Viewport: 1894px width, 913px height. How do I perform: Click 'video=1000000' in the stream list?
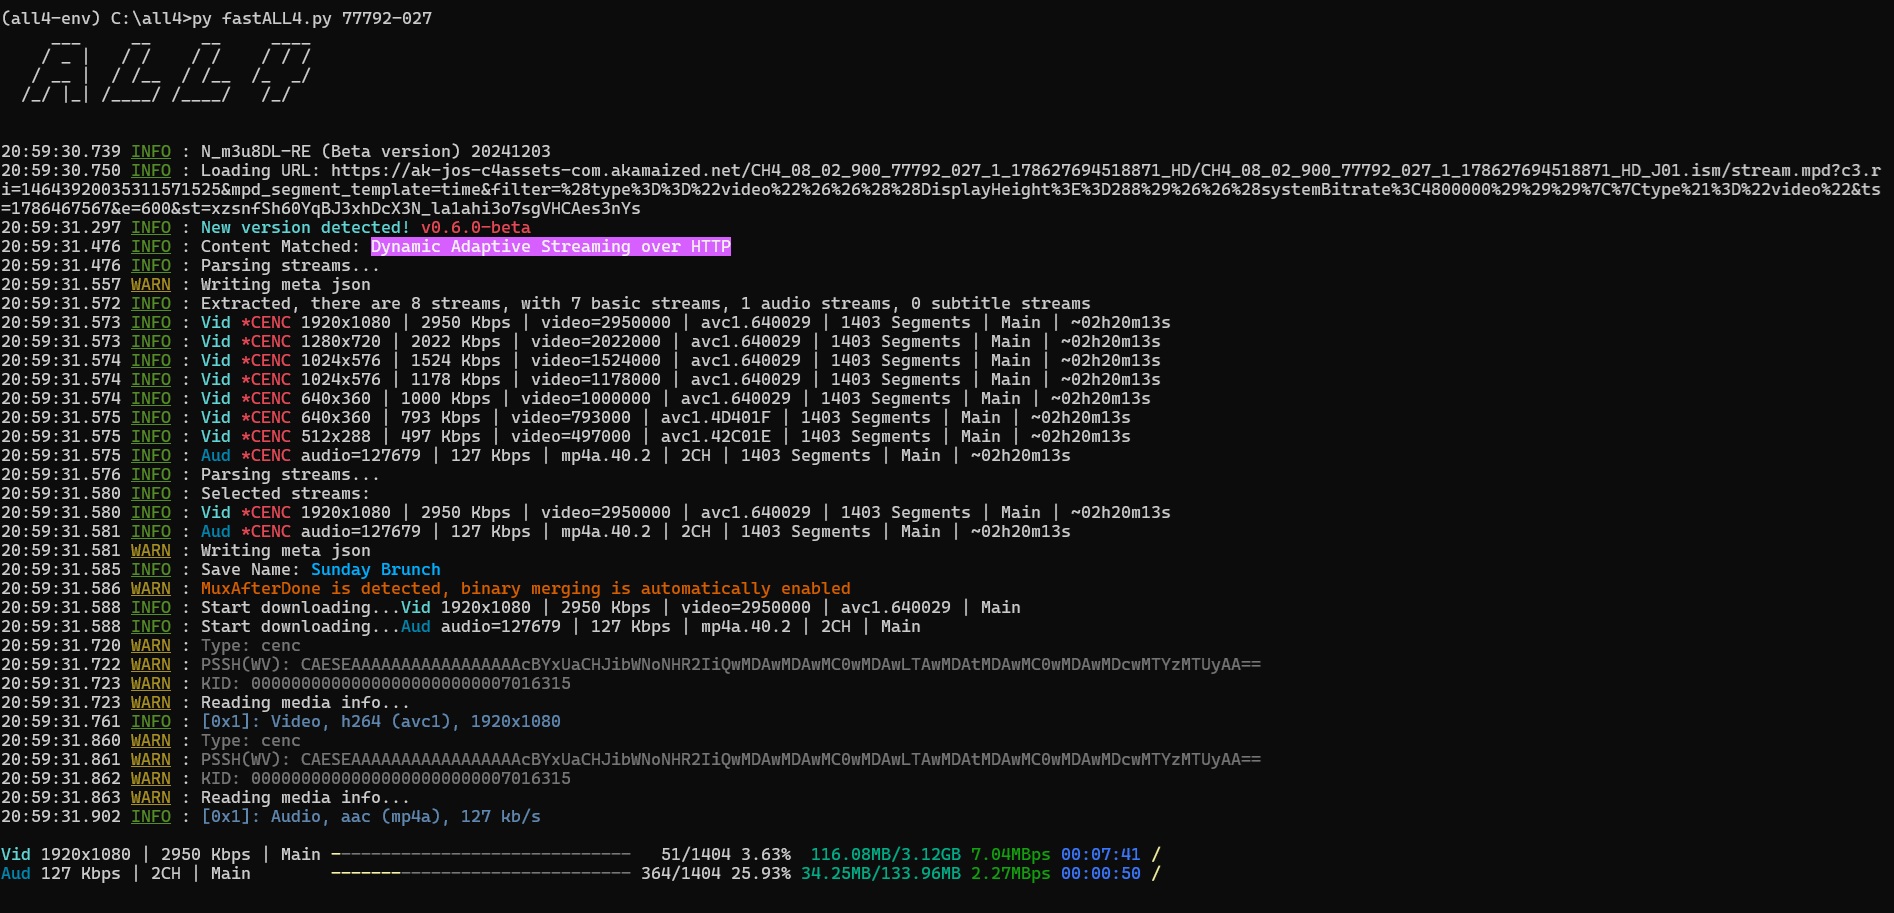[586, 399]
